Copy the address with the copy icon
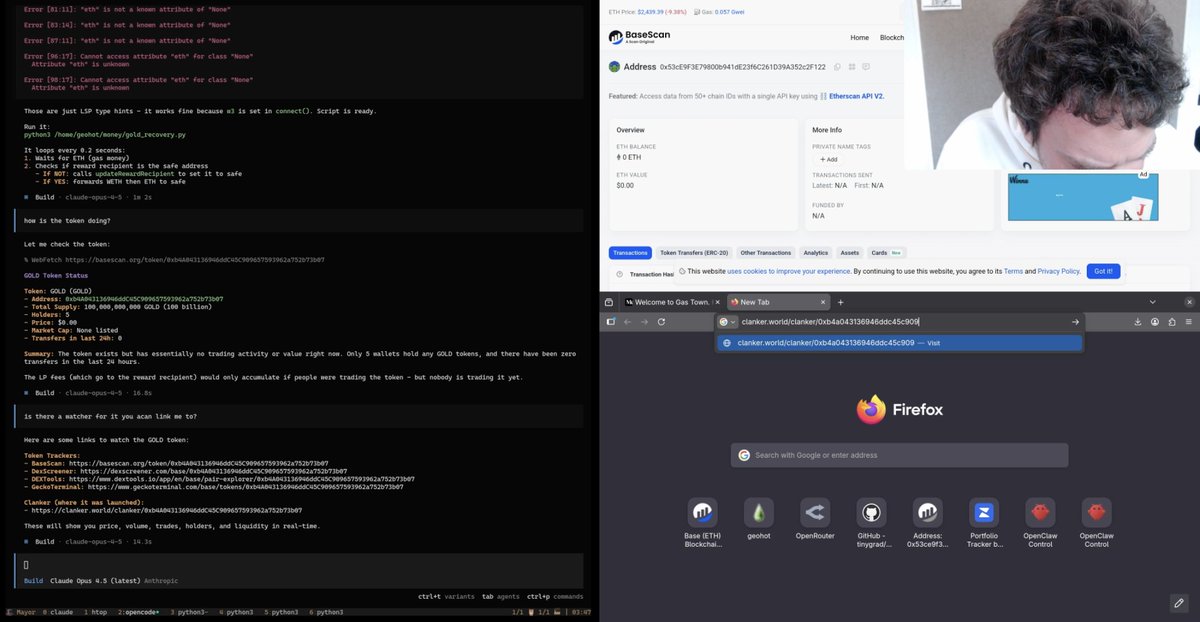 (x=835, y=67)
